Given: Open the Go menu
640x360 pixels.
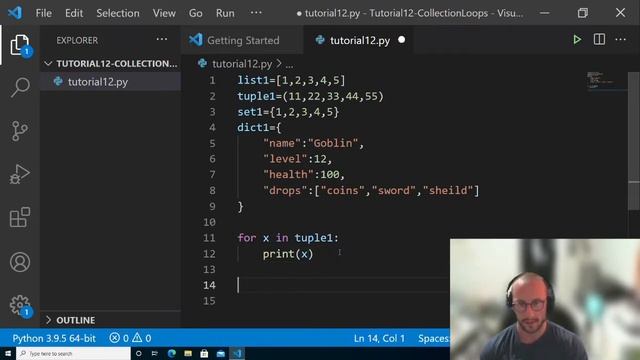Looking at the screenshot, I should click(x=196, y=13).
